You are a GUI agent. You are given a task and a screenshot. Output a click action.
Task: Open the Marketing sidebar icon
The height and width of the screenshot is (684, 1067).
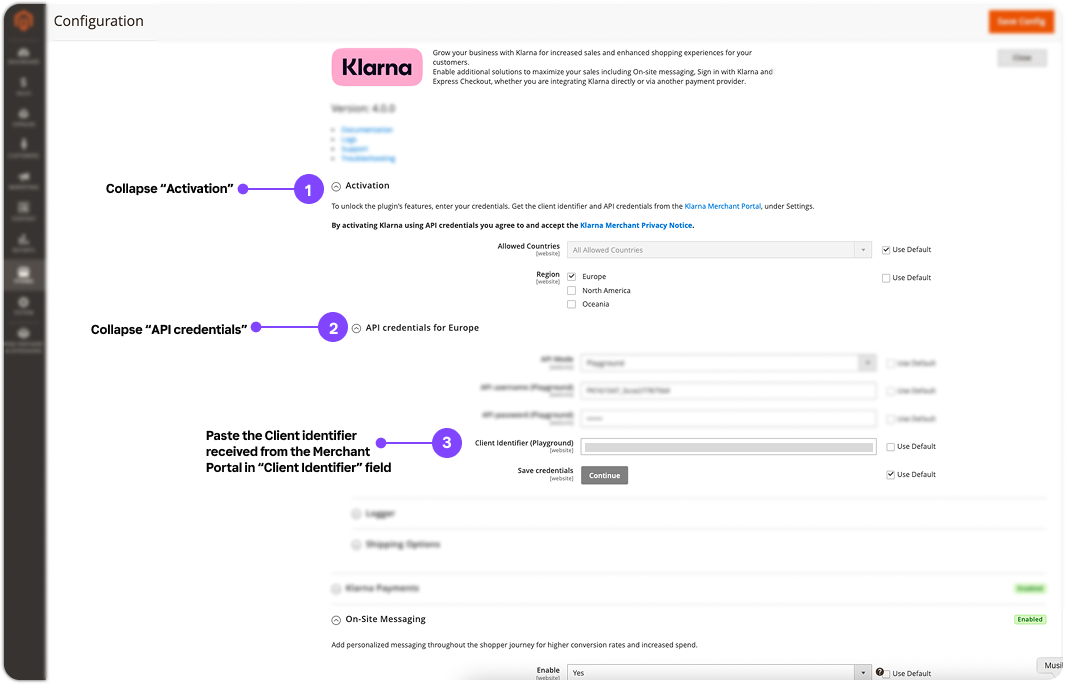(x=23, y=179)
